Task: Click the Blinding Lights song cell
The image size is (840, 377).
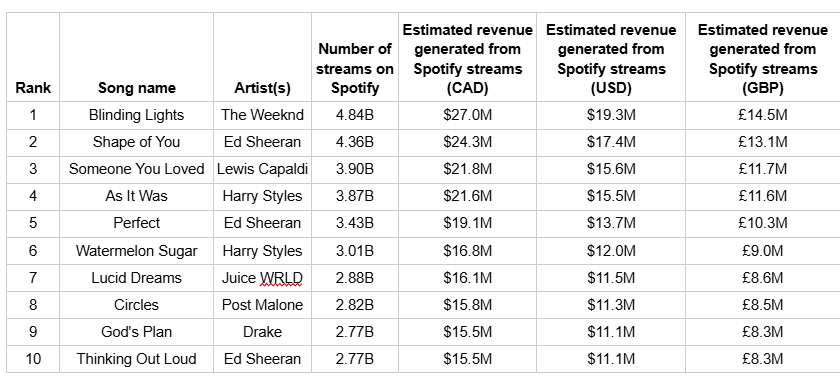Action: pyautogui.click(x=137, y=115)
